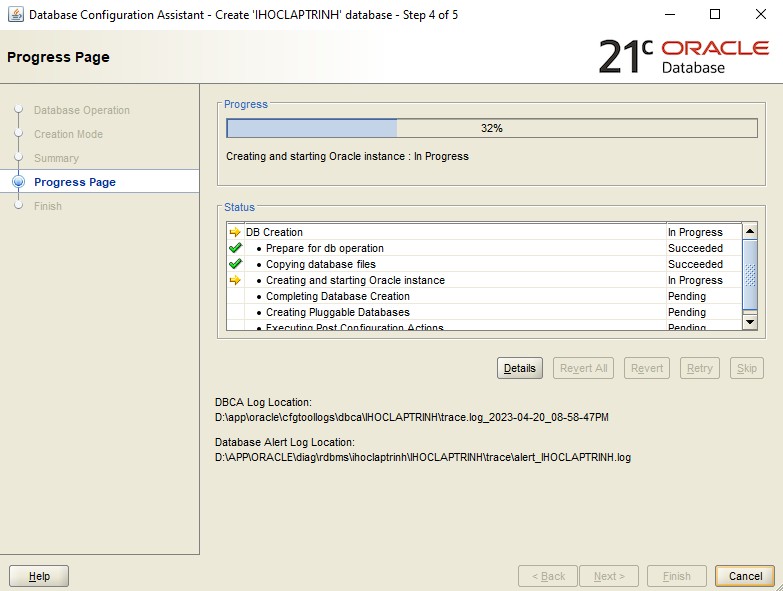Click the status list scroll up arrow

pos(750,231)
